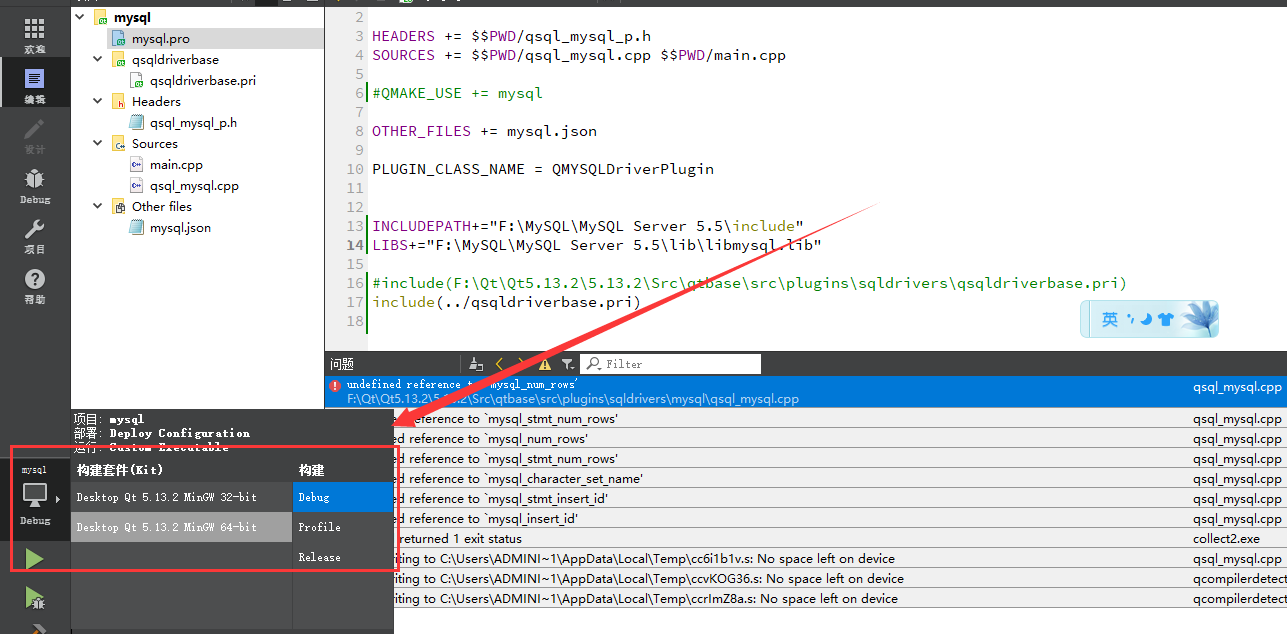Screen dimensions: 1287x634
Task: Select the Profile build configuration
Action: [x=319, y=527]
